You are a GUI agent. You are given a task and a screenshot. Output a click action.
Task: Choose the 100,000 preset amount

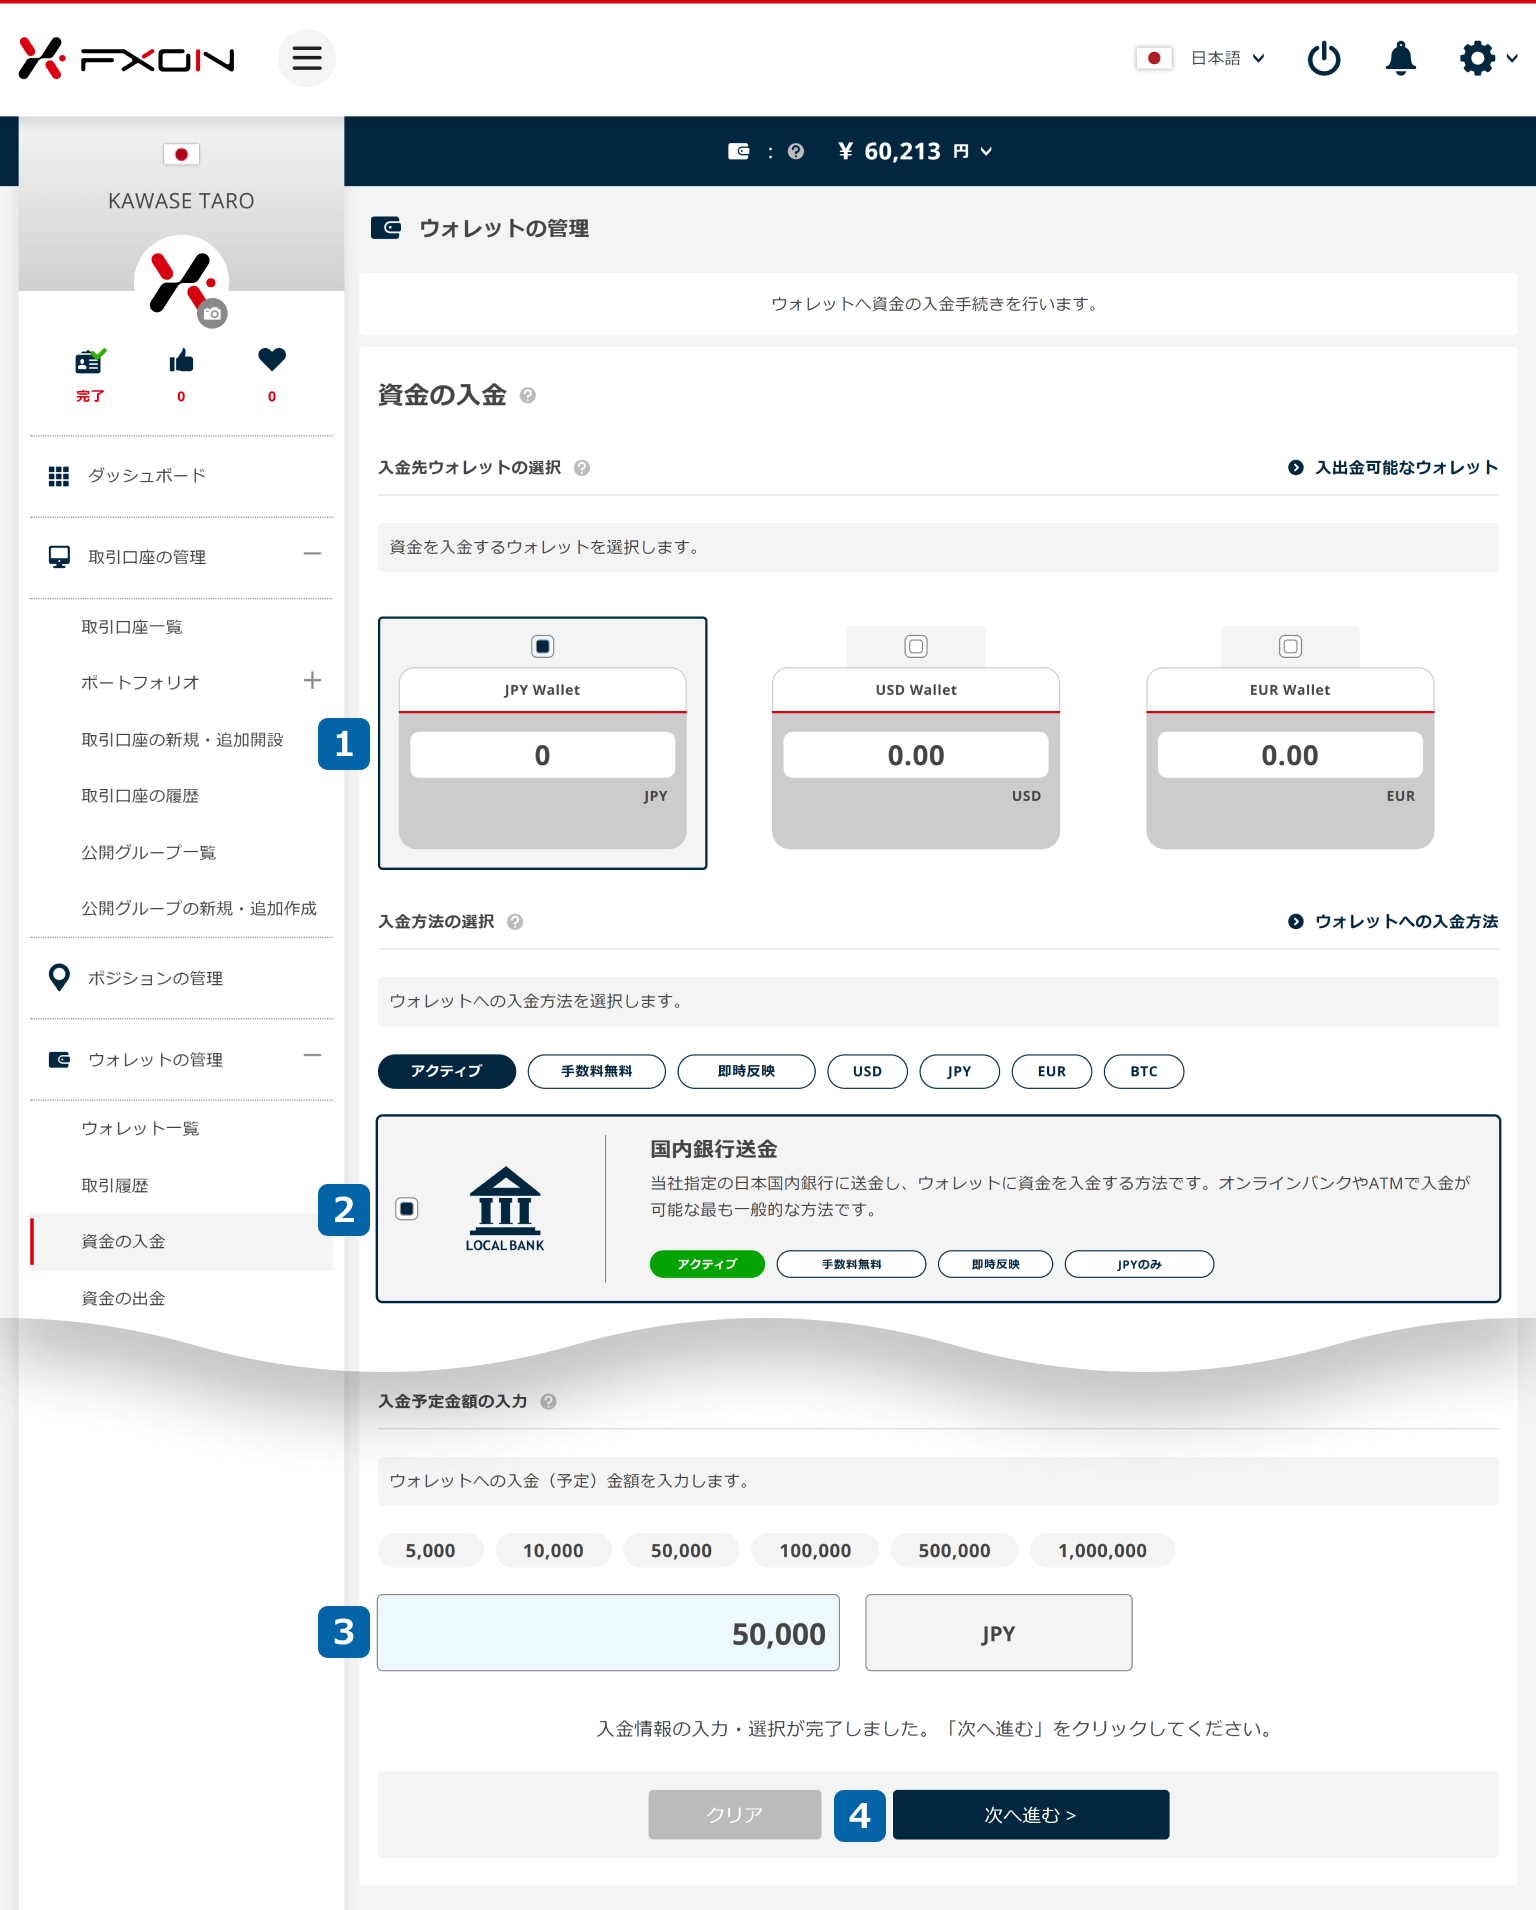(816, 1551)
